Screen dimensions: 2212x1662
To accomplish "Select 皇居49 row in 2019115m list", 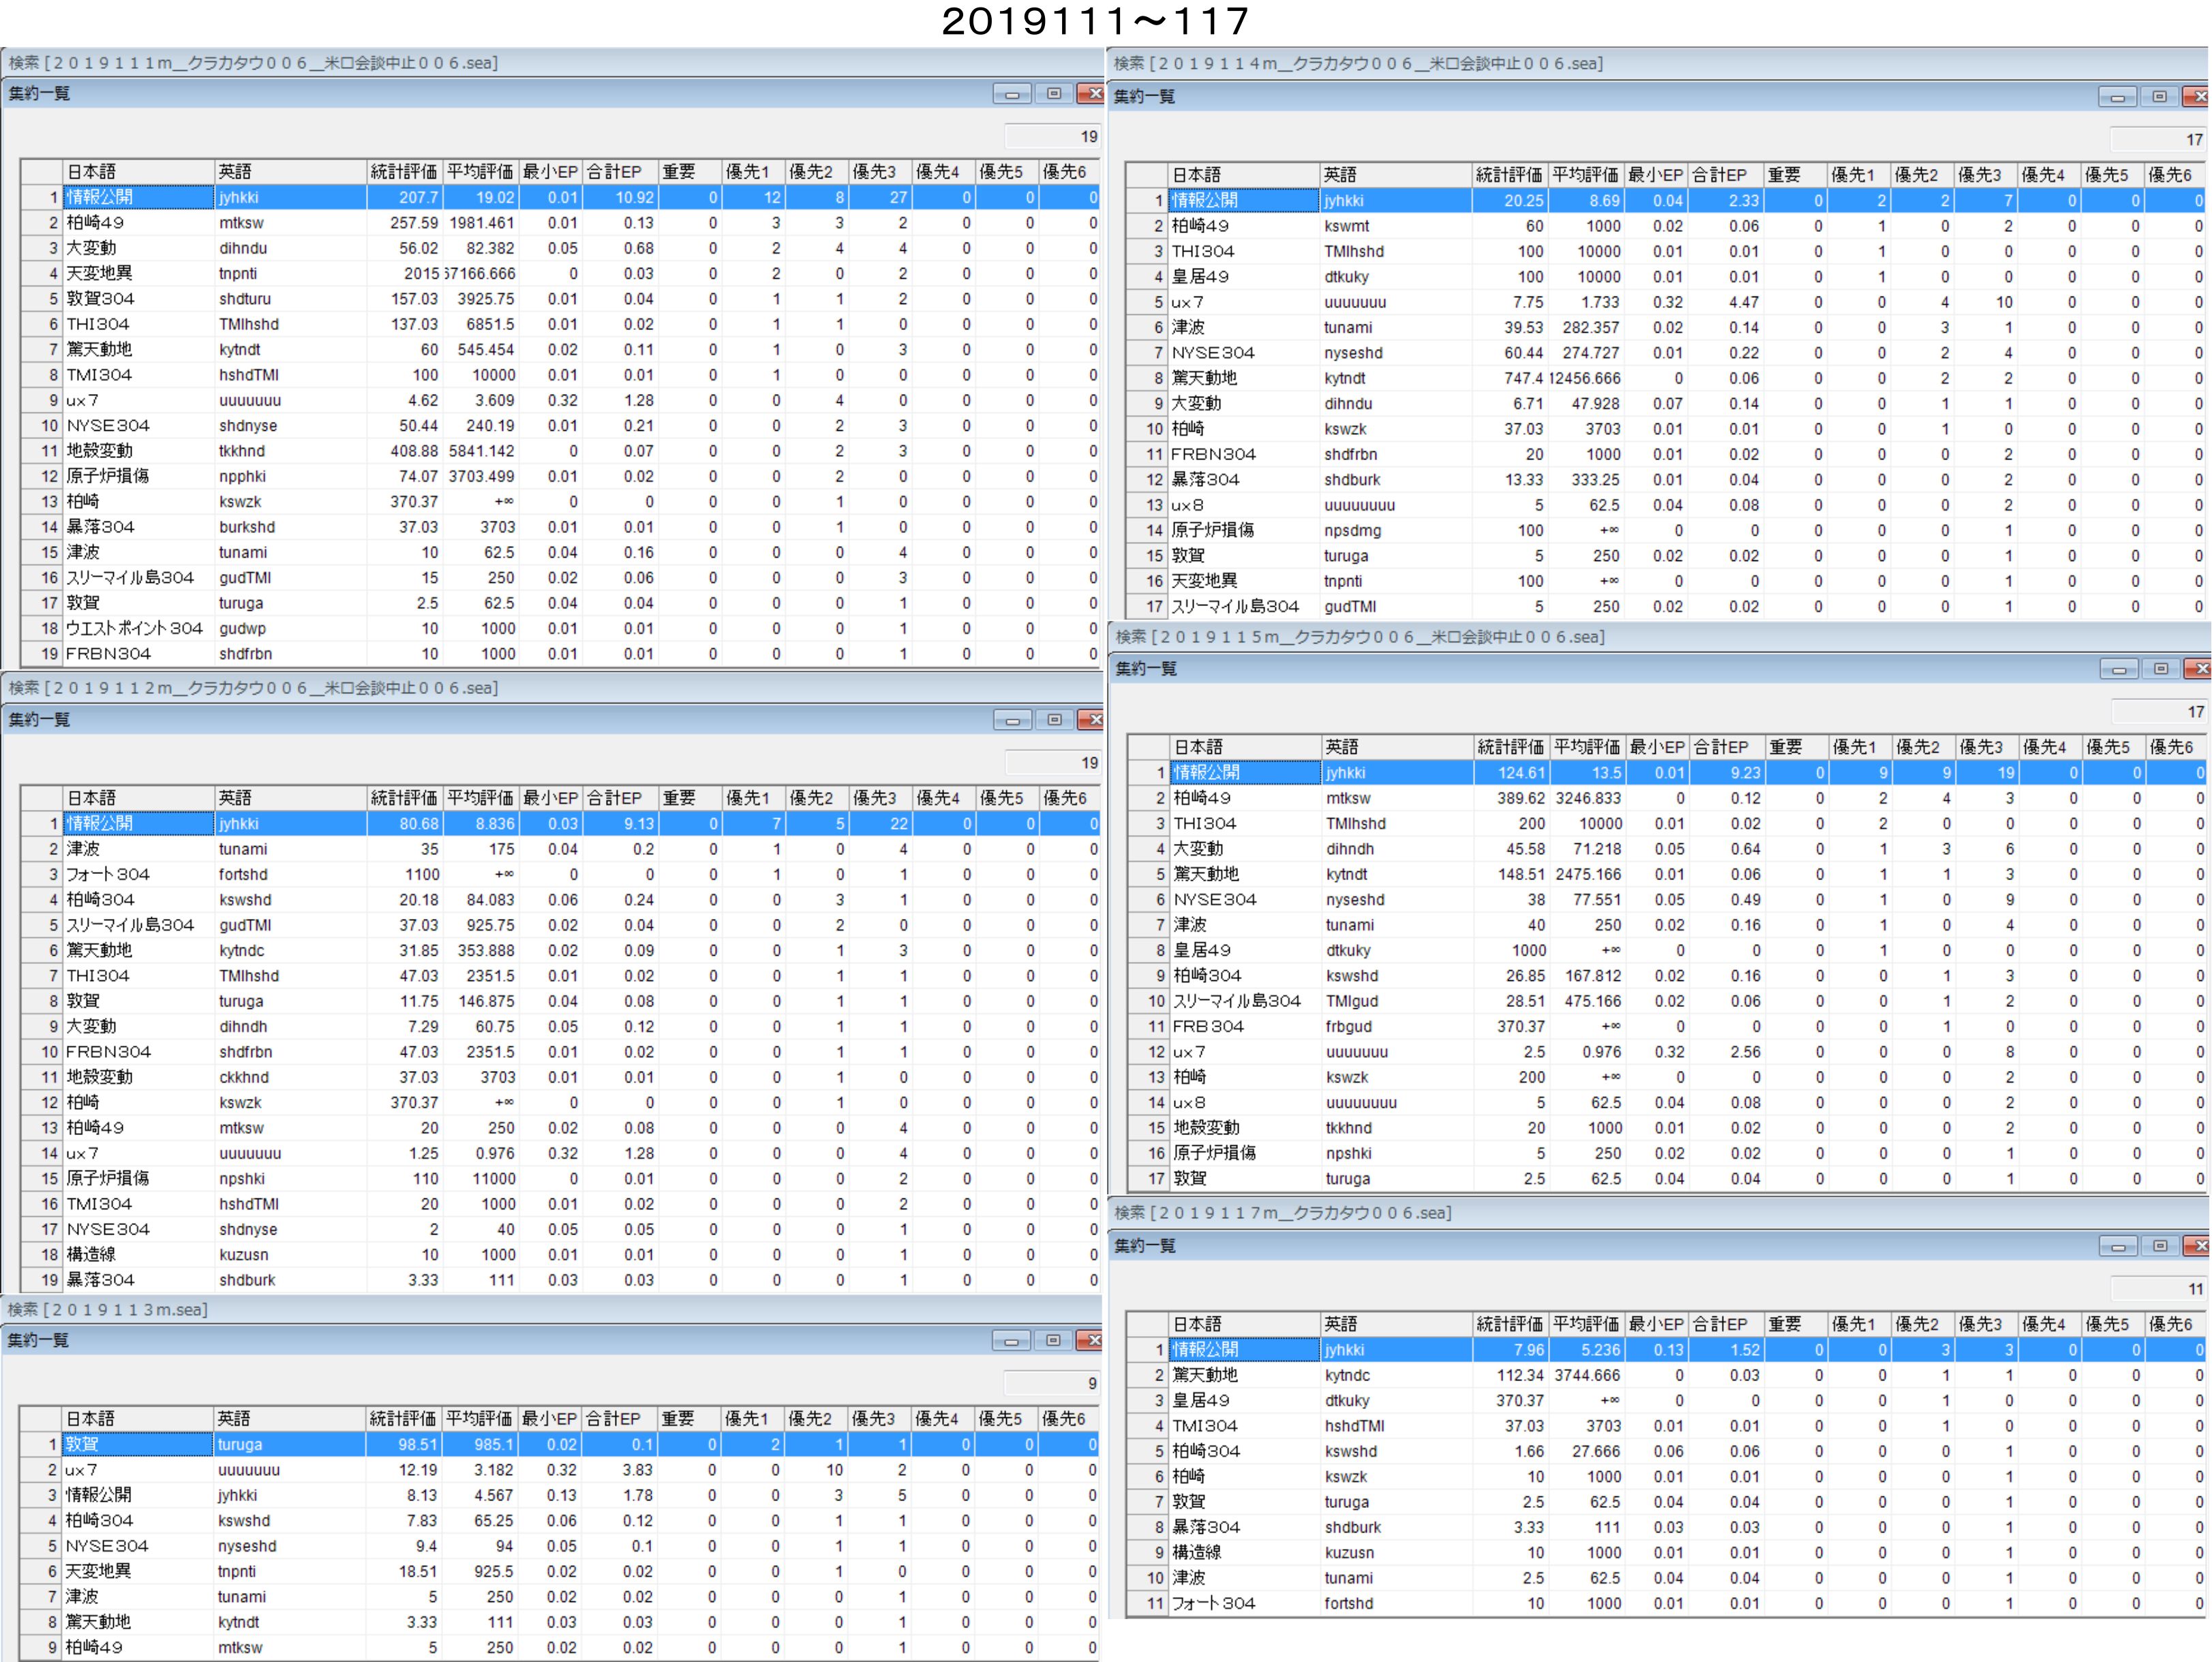I will pyautogui.click(x=1202, y=950).
